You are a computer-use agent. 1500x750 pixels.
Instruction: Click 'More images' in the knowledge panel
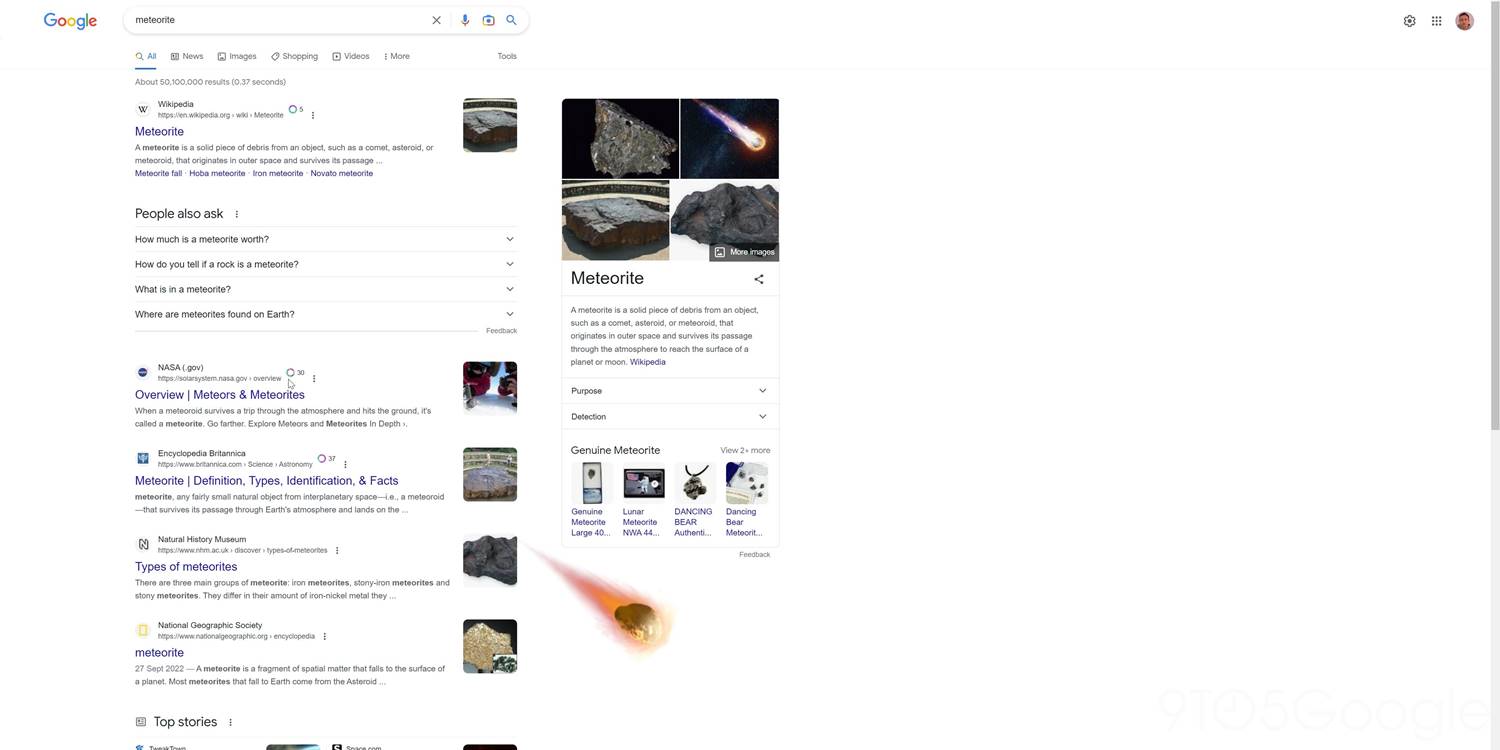tap(745, 252)
